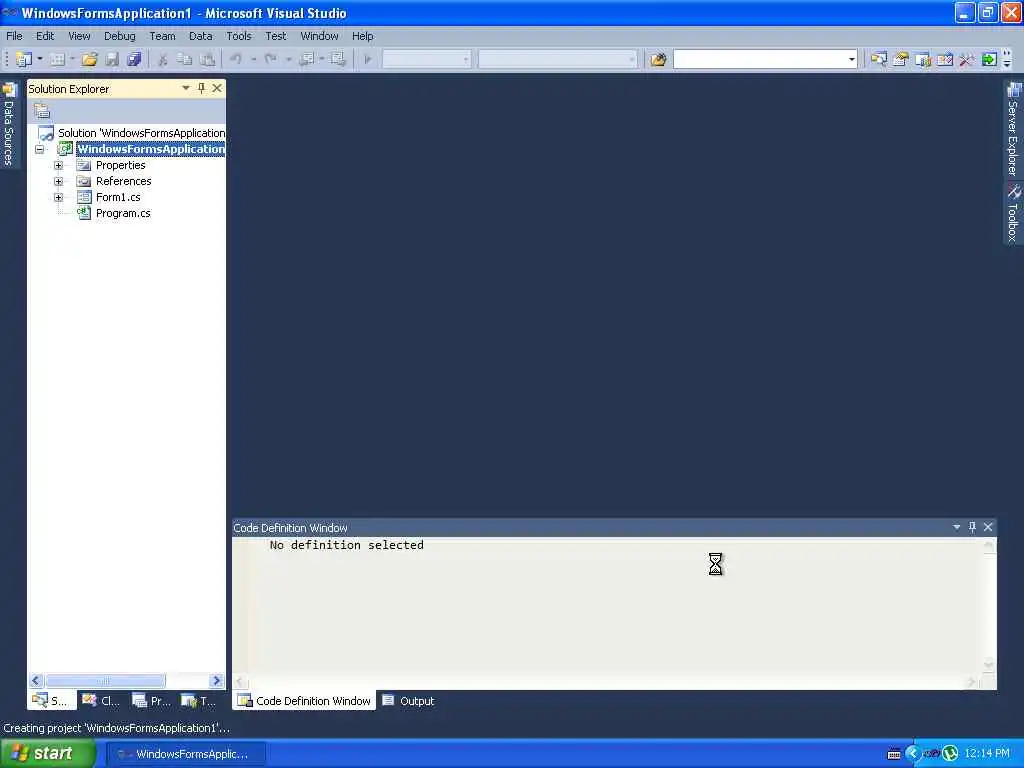Select the Program.cs file
The image size is (1024, 768).
click(123, 213)
